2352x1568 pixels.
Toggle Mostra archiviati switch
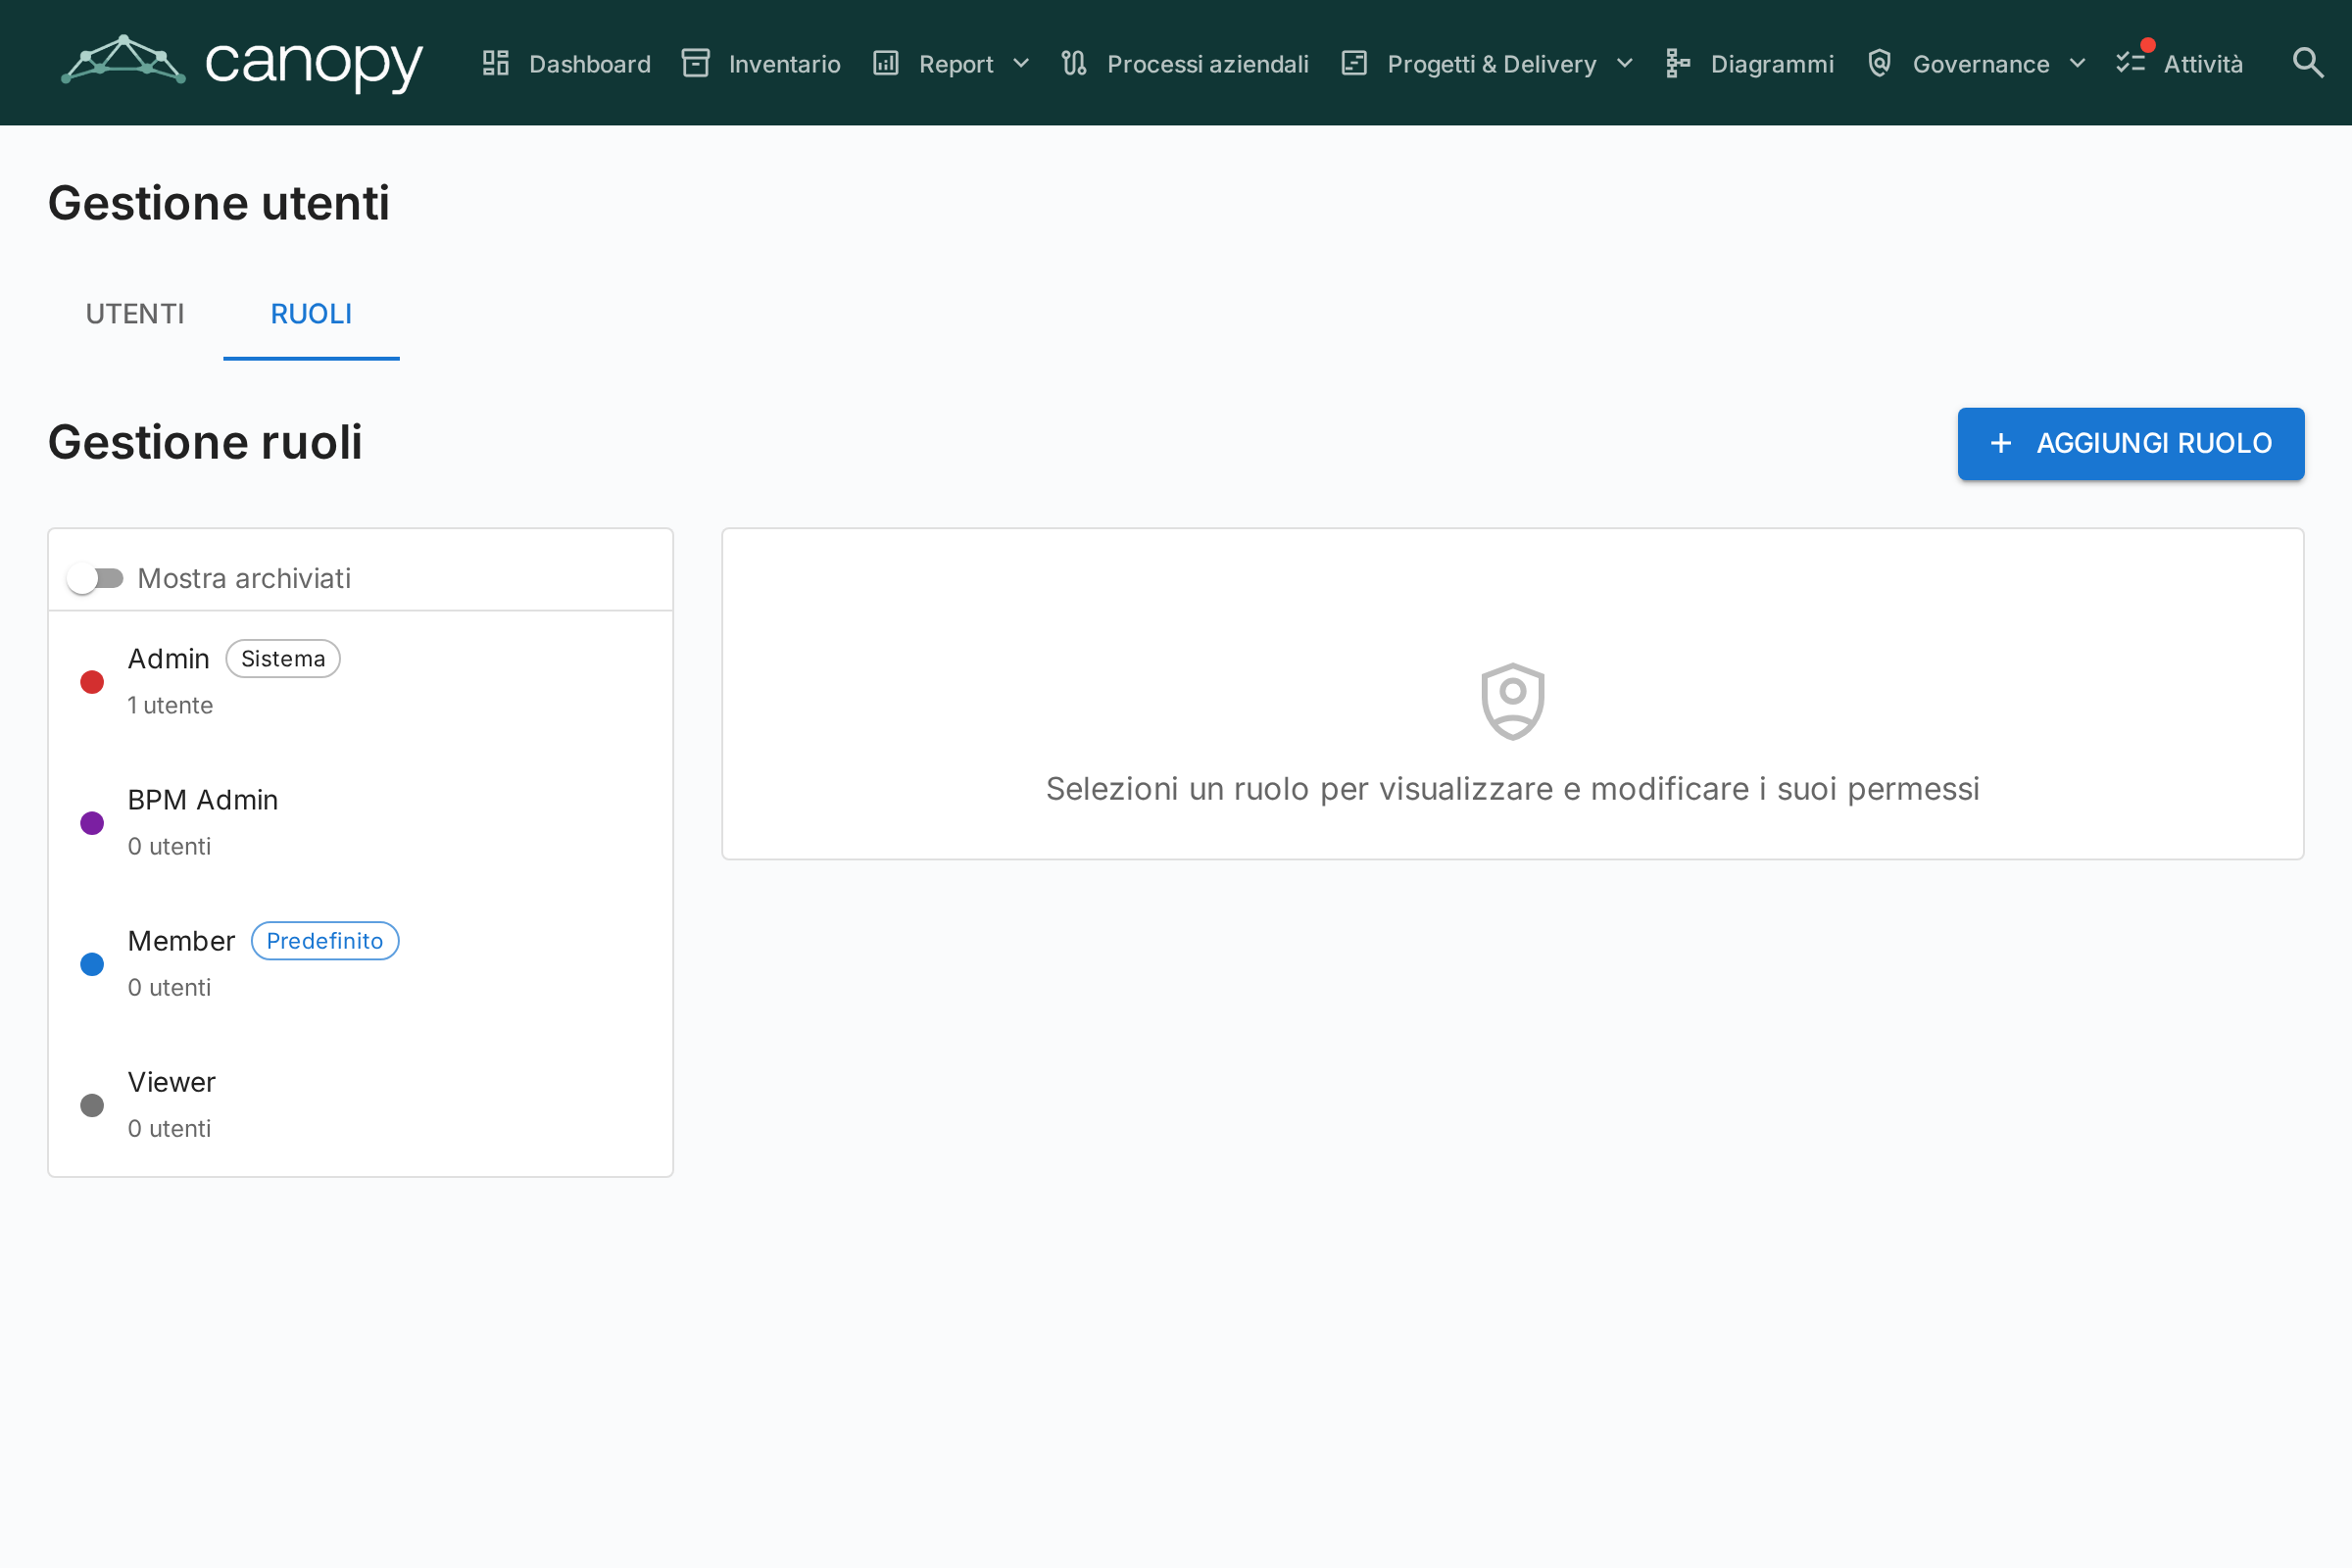pos(95,578)
